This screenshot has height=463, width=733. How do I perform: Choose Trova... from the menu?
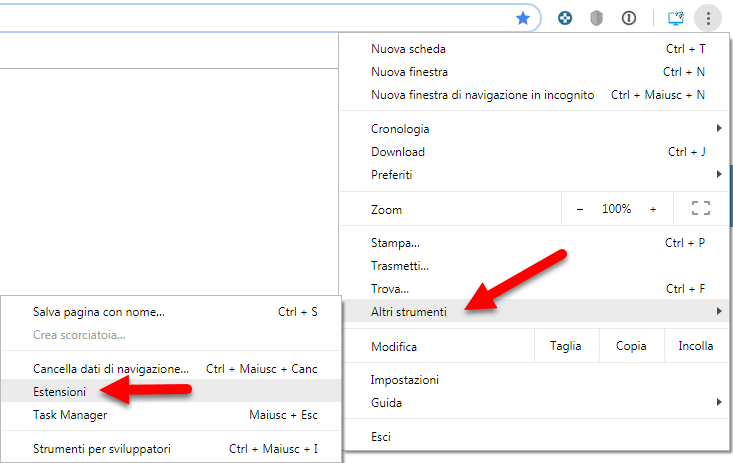coord(534,289)
